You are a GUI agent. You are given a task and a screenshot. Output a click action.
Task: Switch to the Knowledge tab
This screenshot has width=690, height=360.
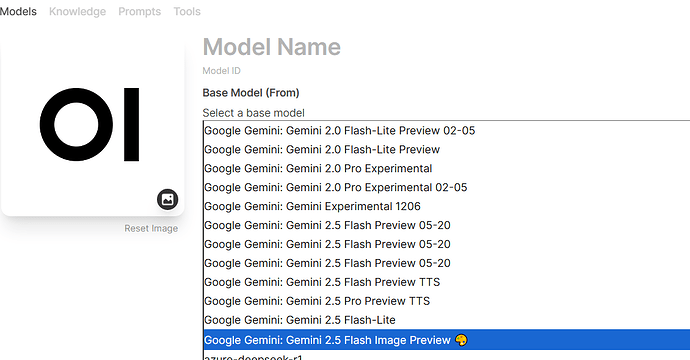pyautogui.click(x=77, y=11)
